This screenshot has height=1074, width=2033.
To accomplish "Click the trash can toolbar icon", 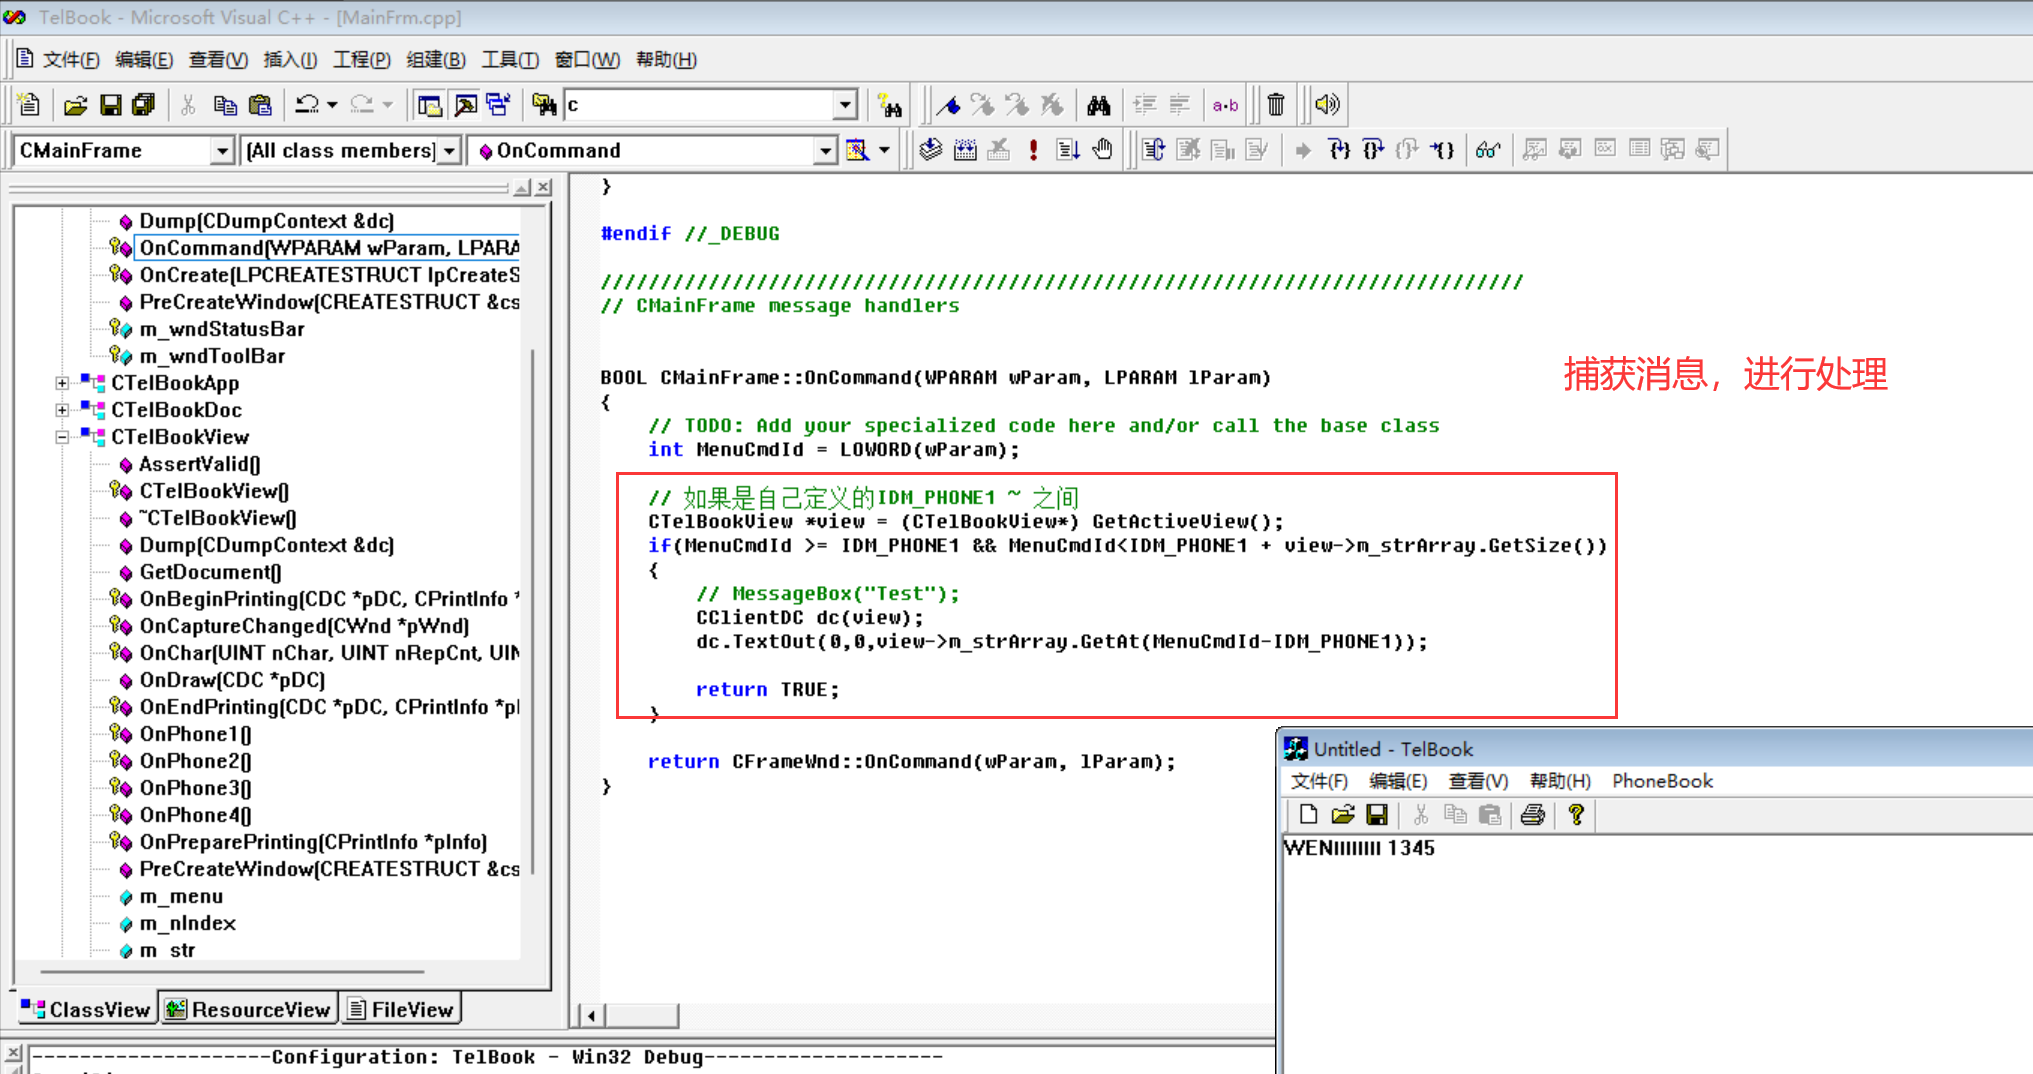I will coord(1276,105).
